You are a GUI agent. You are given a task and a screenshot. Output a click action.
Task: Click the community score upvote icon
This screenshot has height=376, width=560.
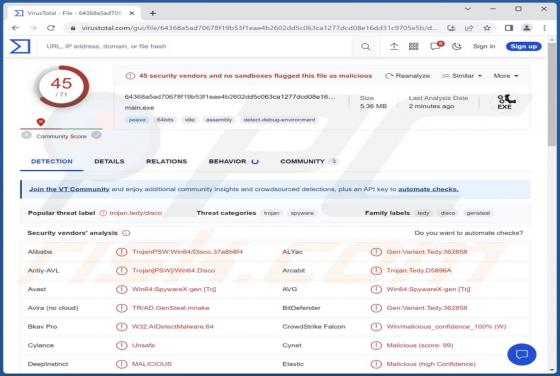point(96,135)
